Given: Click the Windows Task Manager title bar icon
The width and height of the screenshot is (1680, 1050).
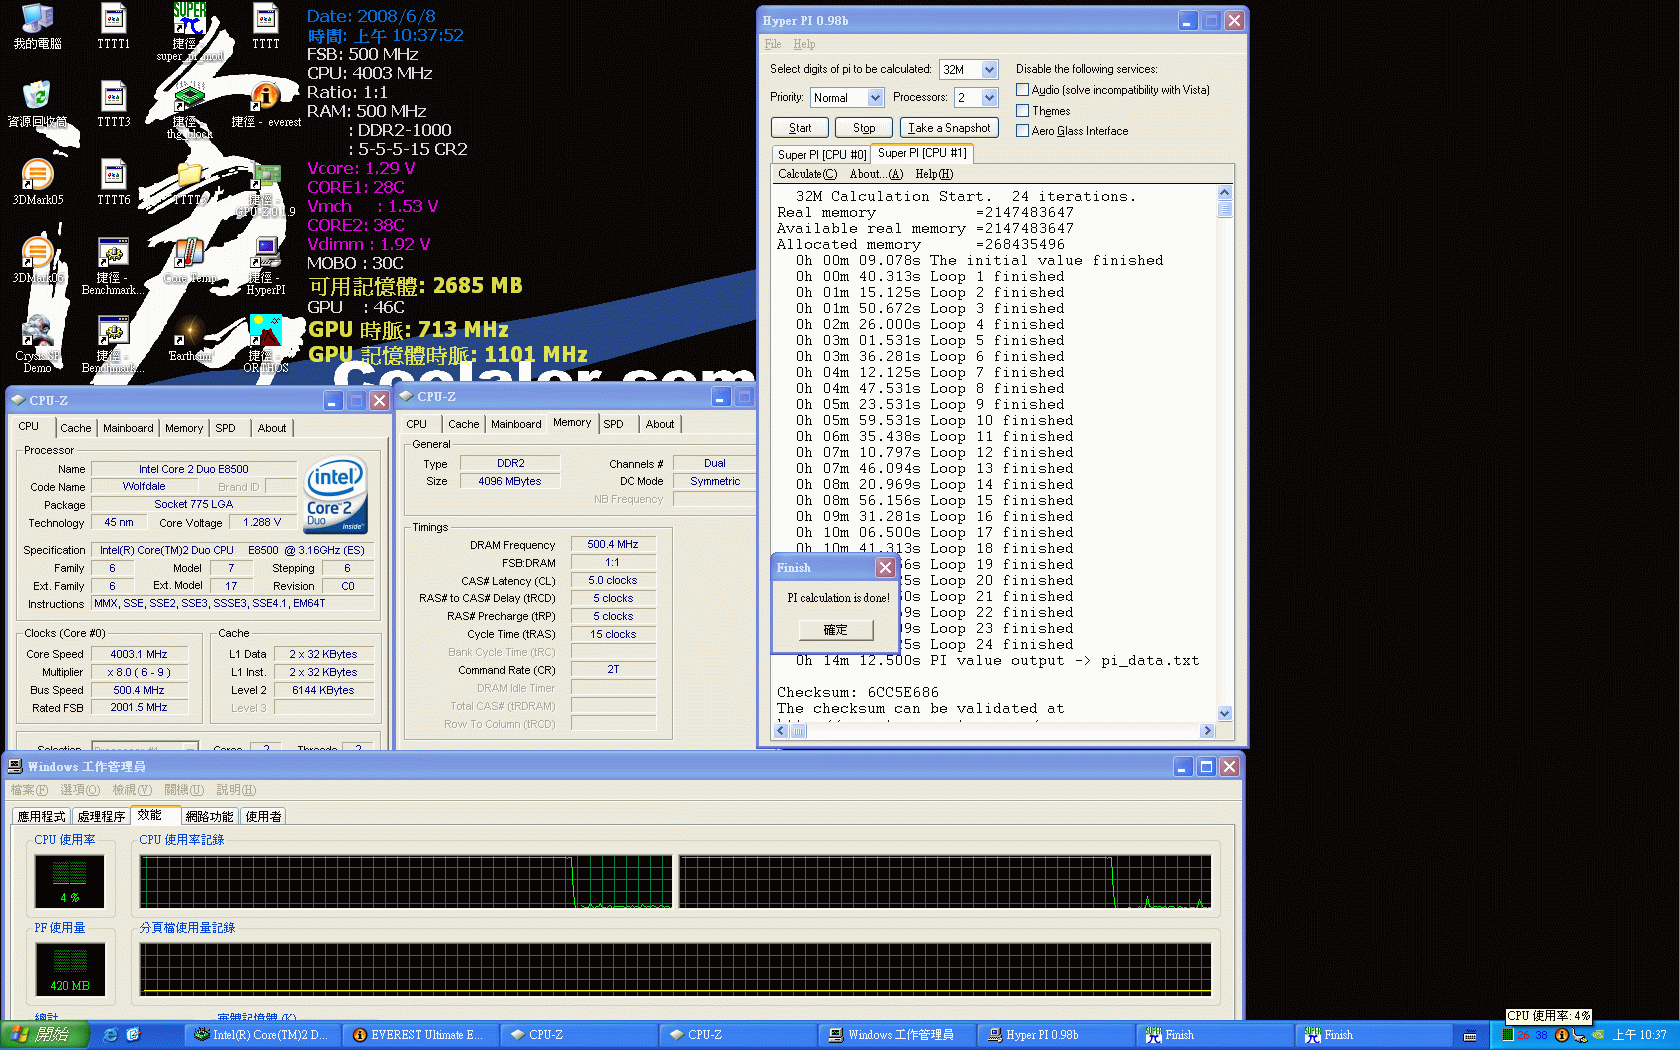Looking at the screenshot, I should [15, 766].
